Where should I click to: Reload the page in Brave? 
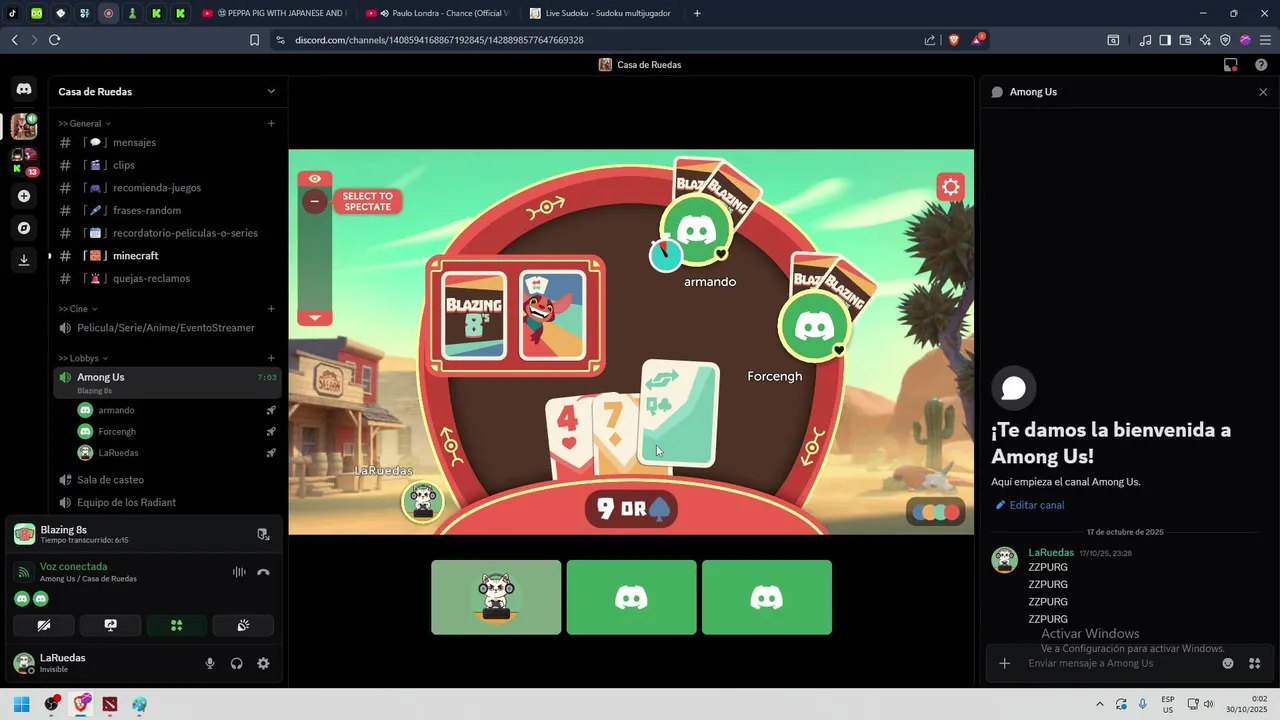tap(54, 40)
